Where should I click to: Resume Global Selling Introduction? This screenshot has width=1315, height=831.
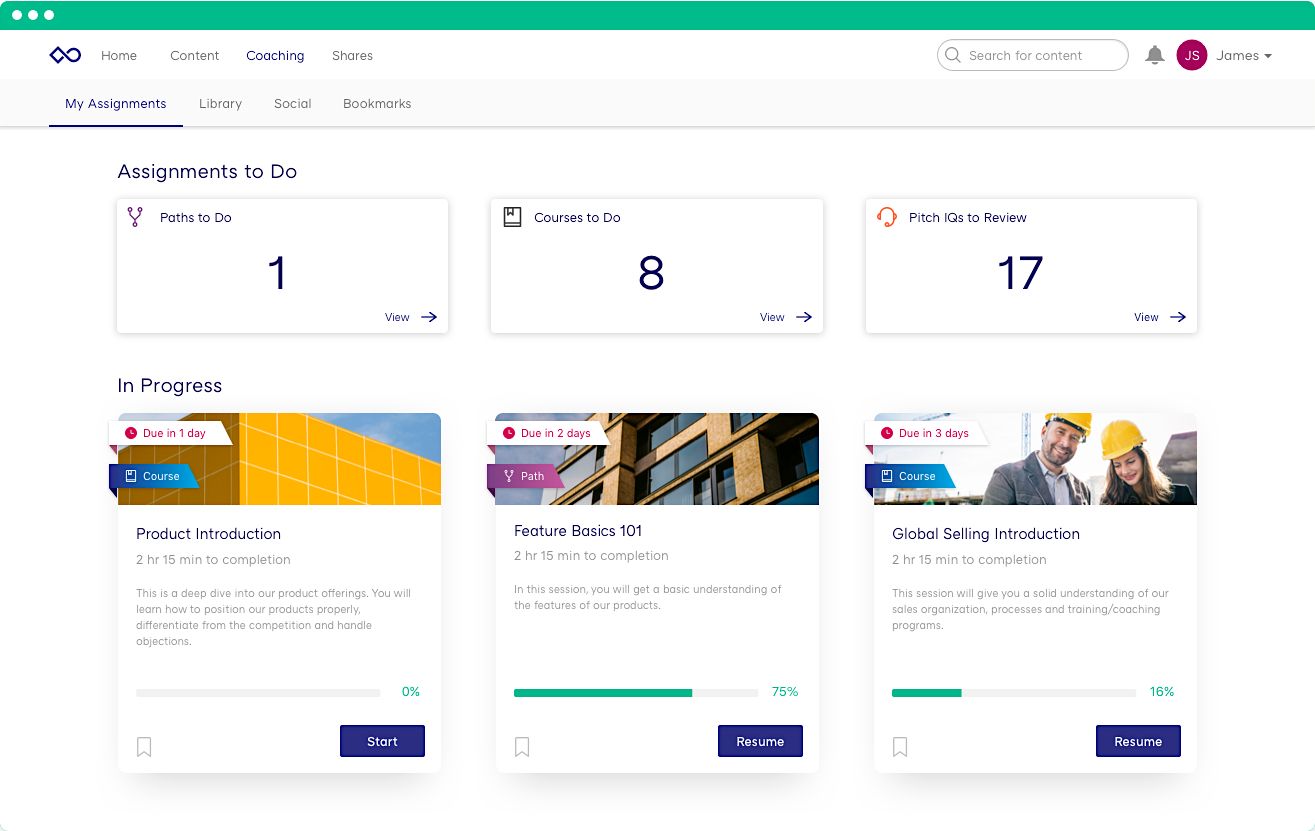[x=1138, y=741]
